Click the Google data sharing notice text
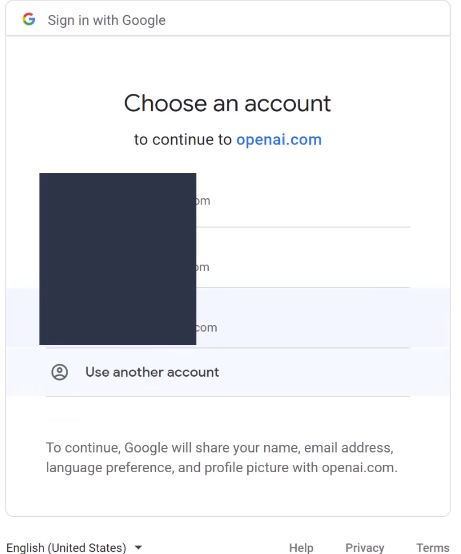 222,458
